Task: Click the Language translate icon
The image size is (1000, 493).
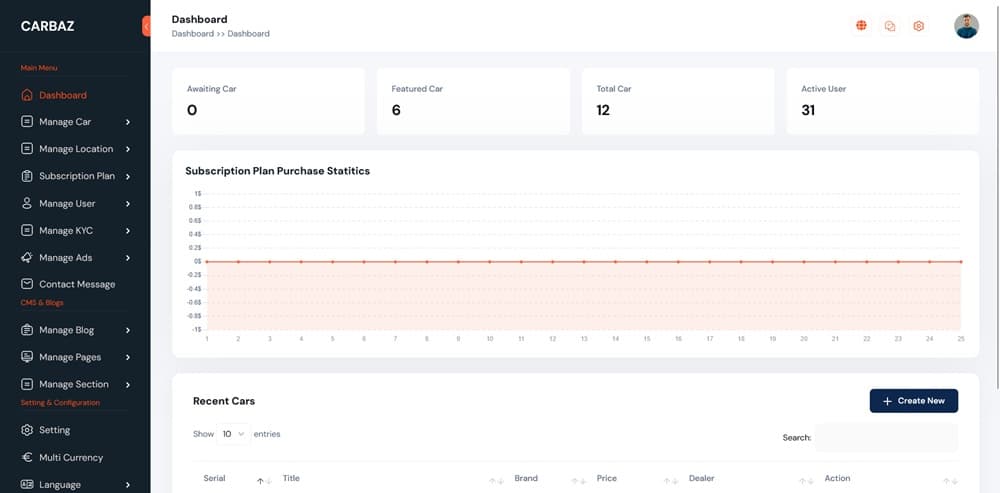Action: pos(27,484)
